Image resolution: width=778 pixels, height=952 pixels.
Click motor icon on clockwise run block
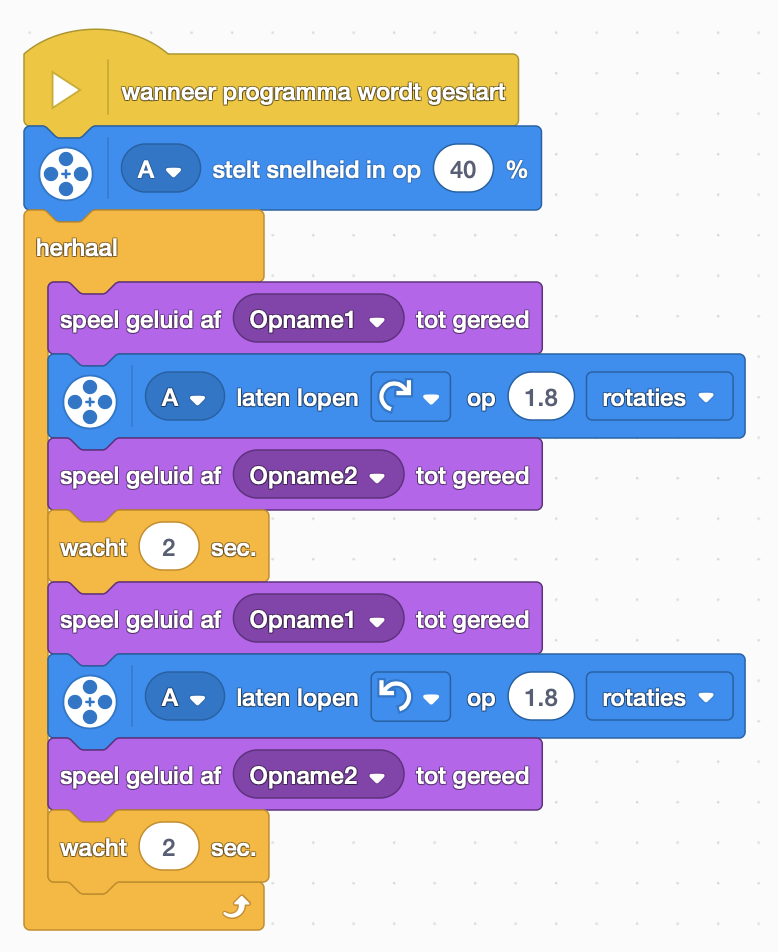pos(90,402)
